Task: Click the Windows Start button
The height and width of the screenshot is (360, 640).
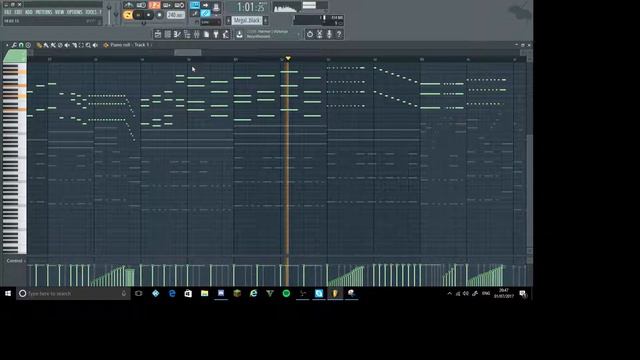Action: 8,293
